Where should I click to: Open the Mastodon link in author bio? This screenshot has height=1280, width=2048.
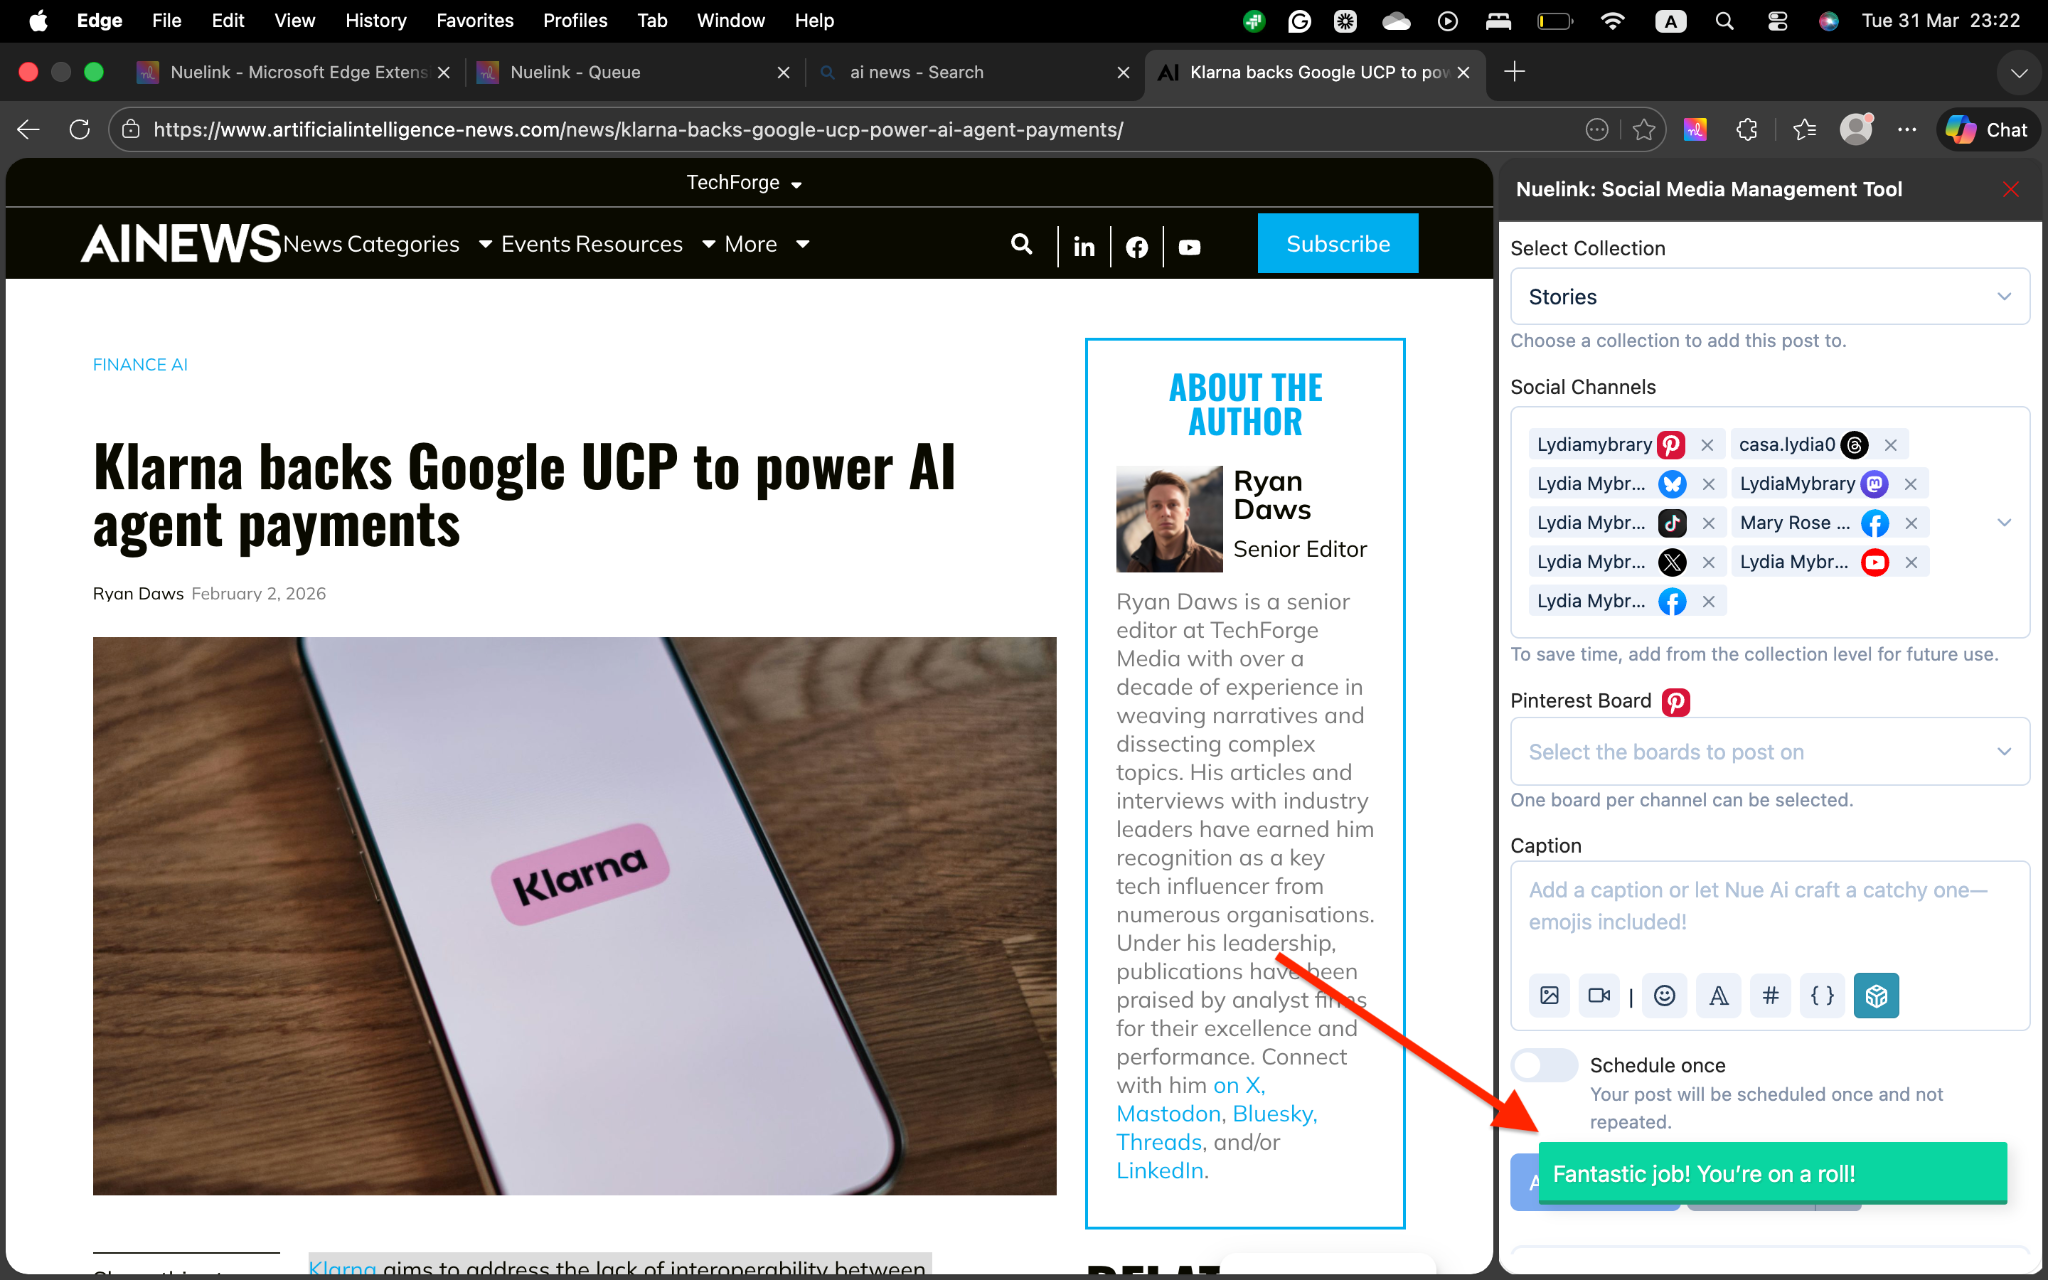(x=1168, y=1114)
